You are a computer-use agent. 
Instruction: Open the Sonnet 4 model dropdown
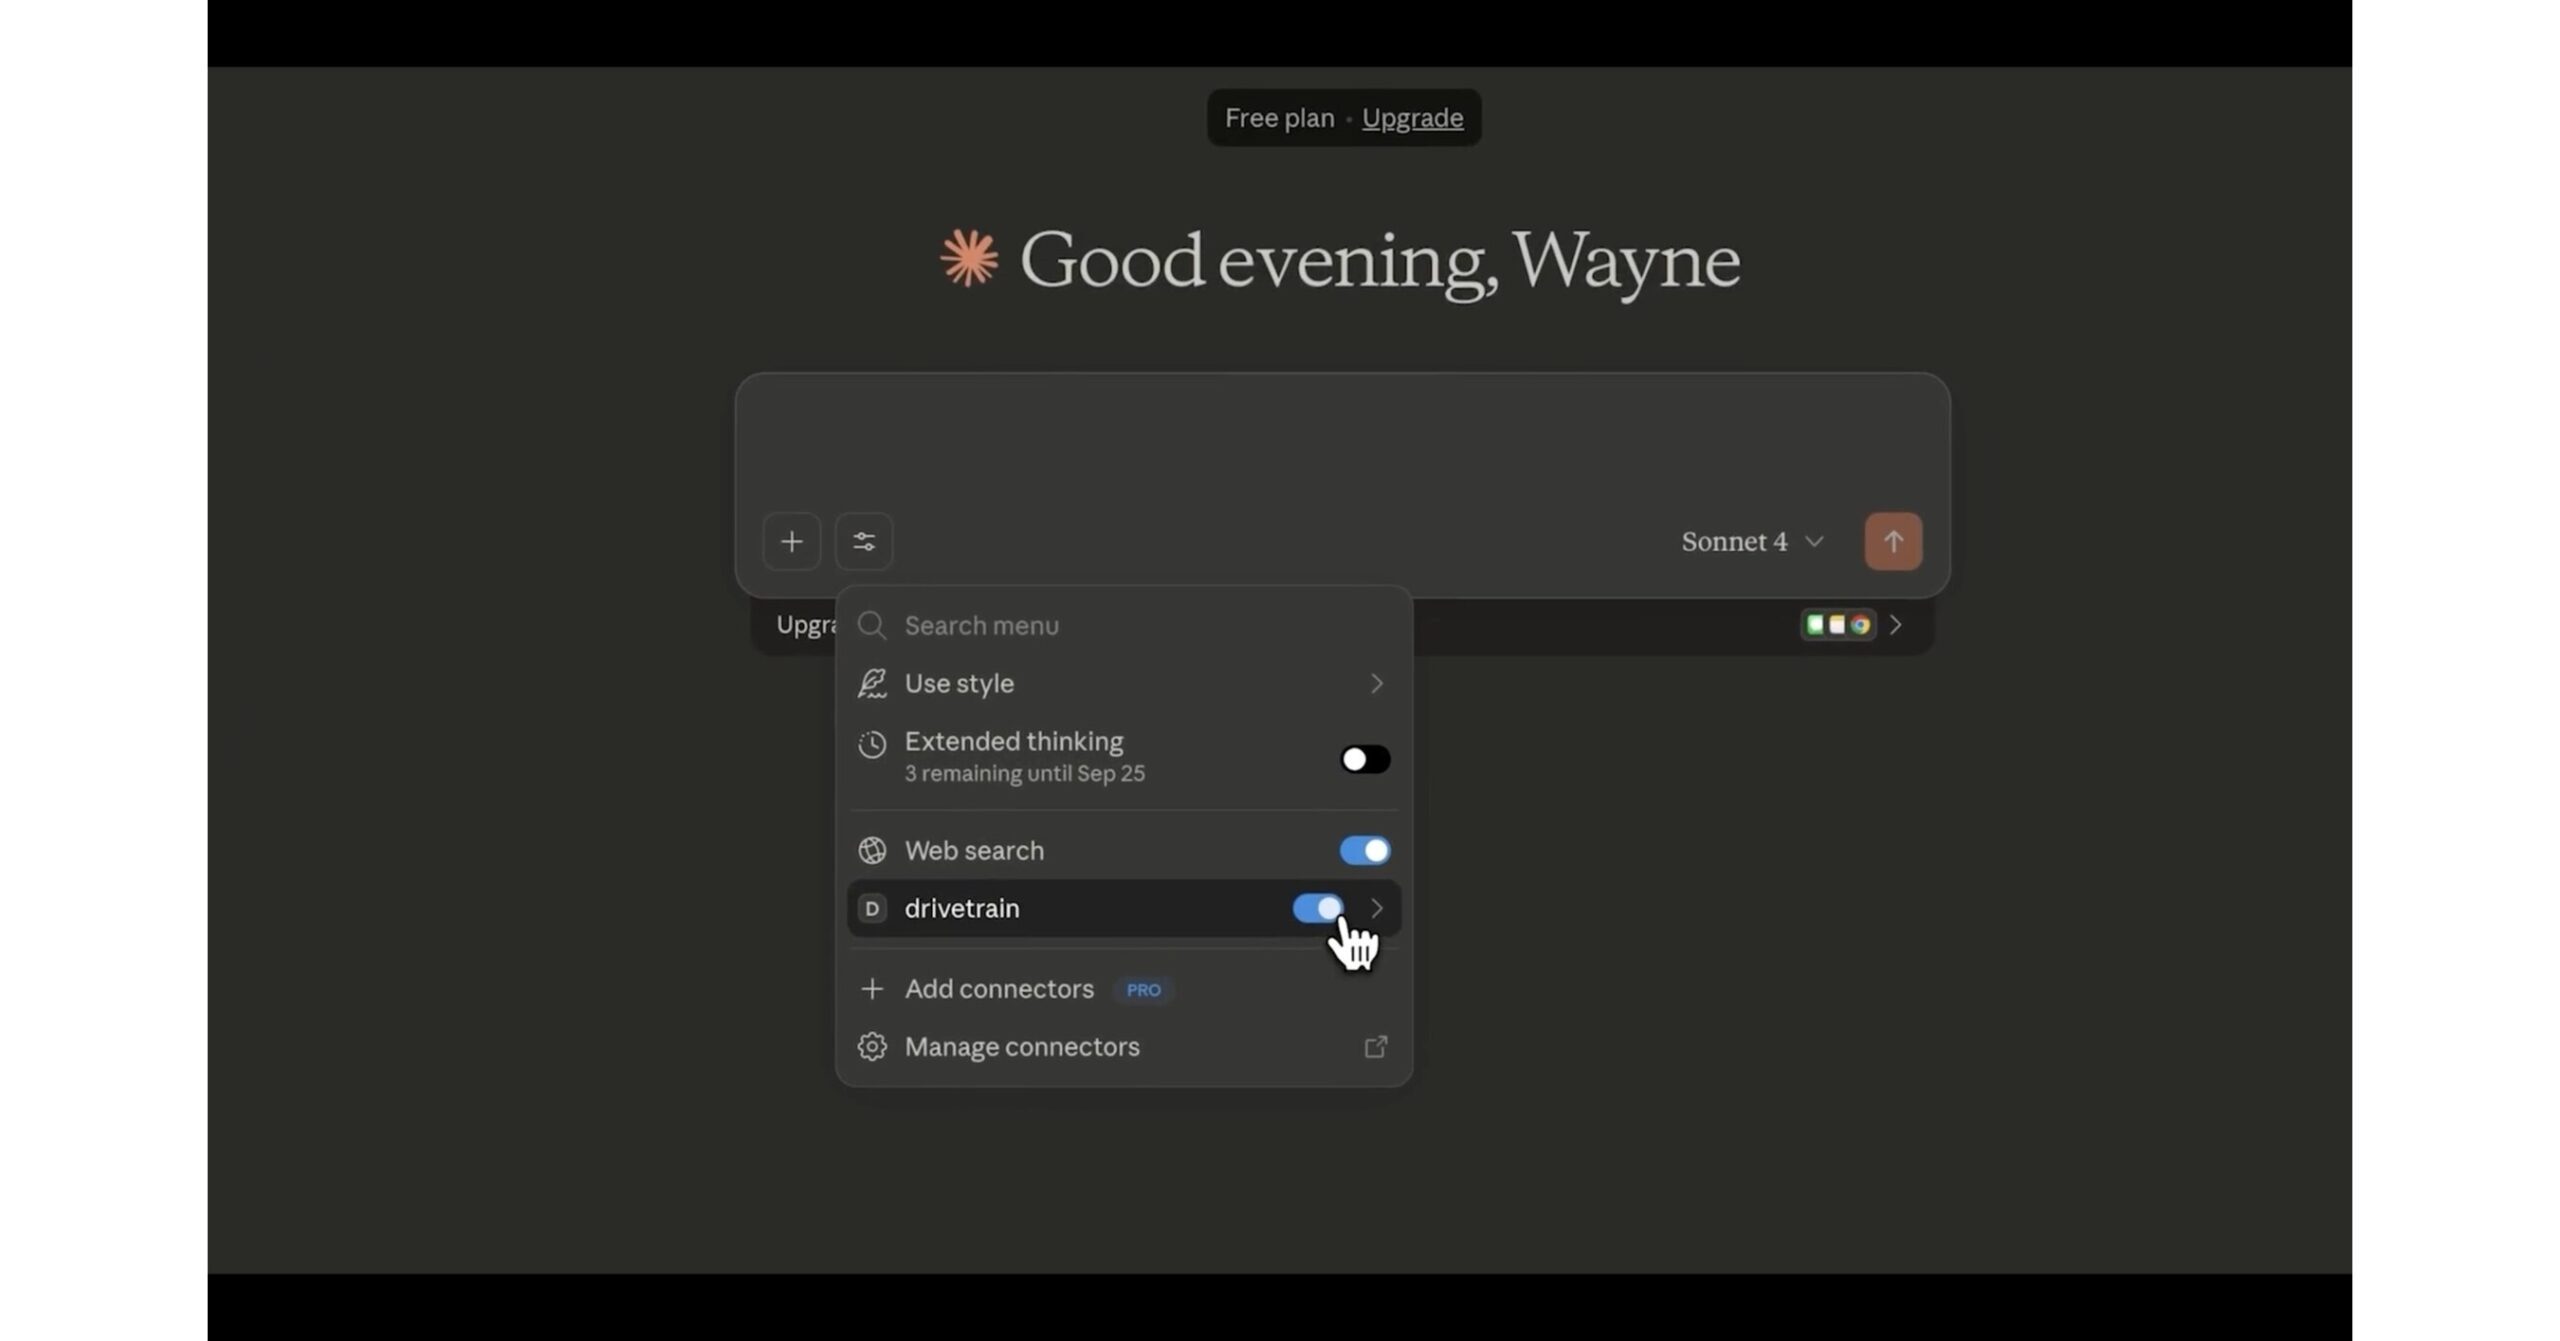pyautogui.click(x=1751, y=541)
